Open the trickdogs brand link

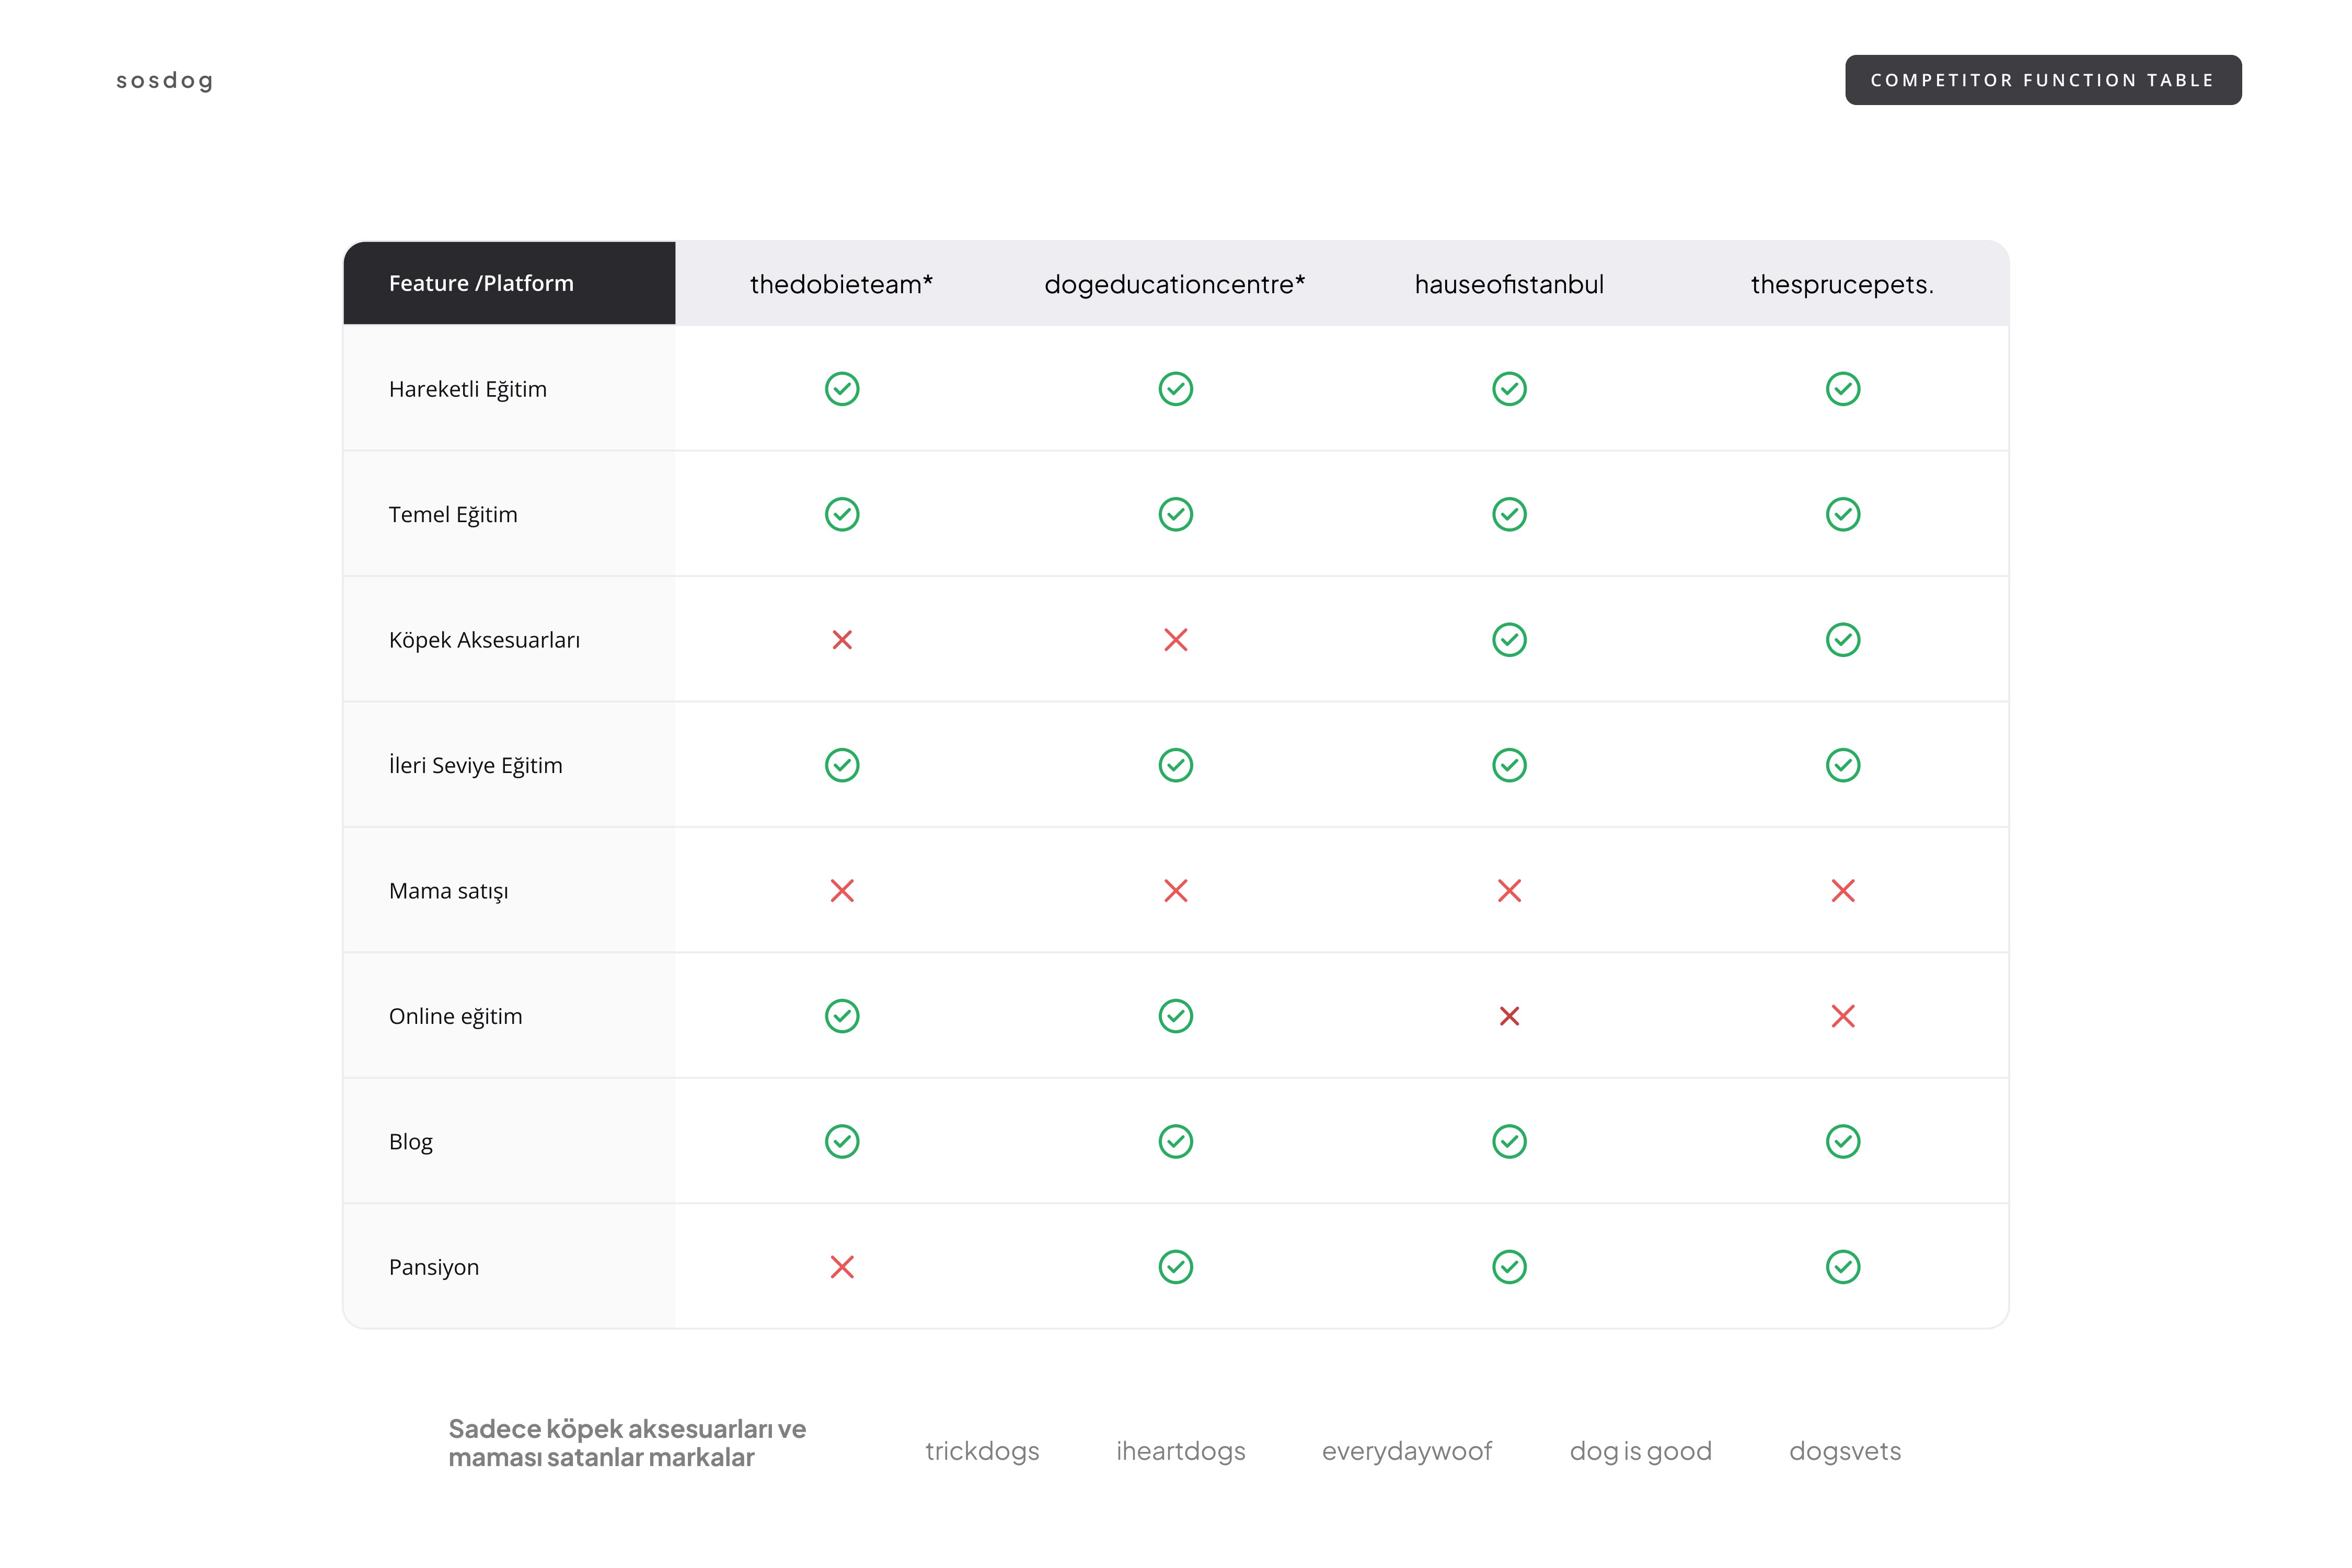click(x=982, y=1451)
